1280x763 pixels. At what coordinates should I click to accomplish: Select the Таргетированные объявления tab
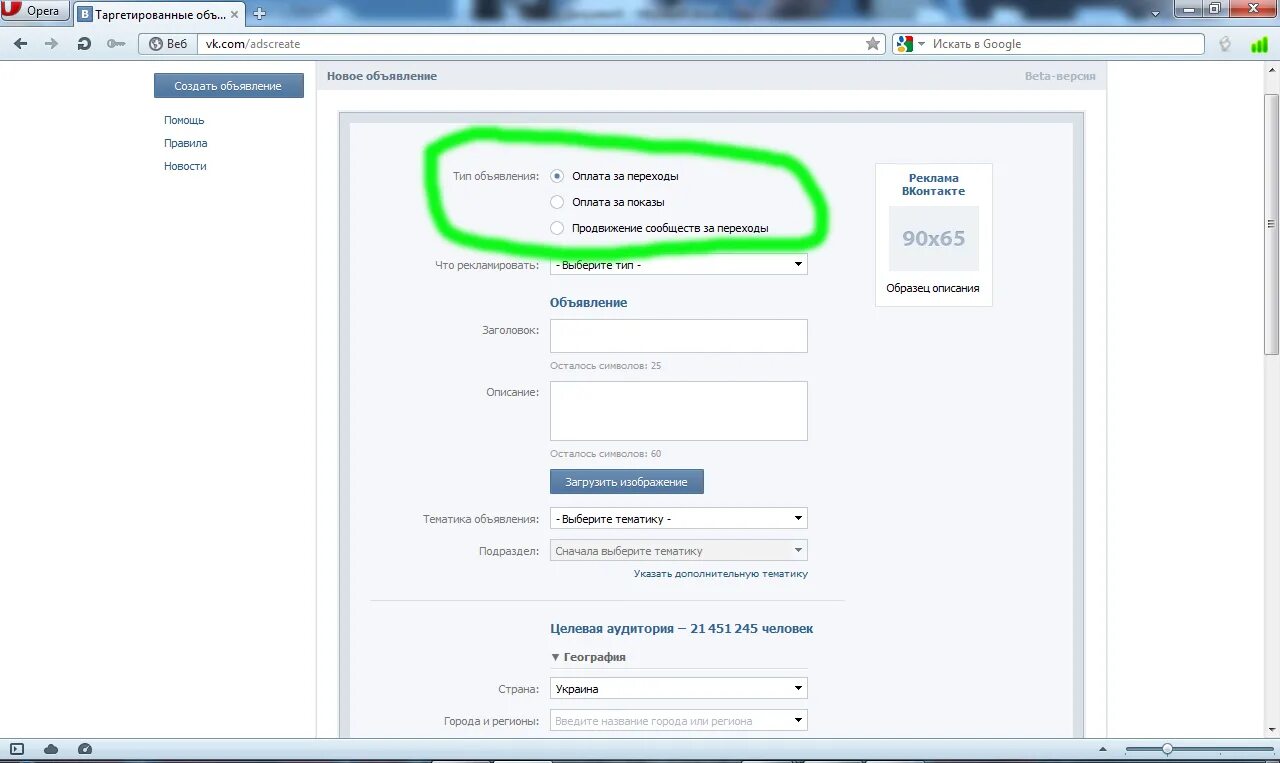[x=160, y=14]
